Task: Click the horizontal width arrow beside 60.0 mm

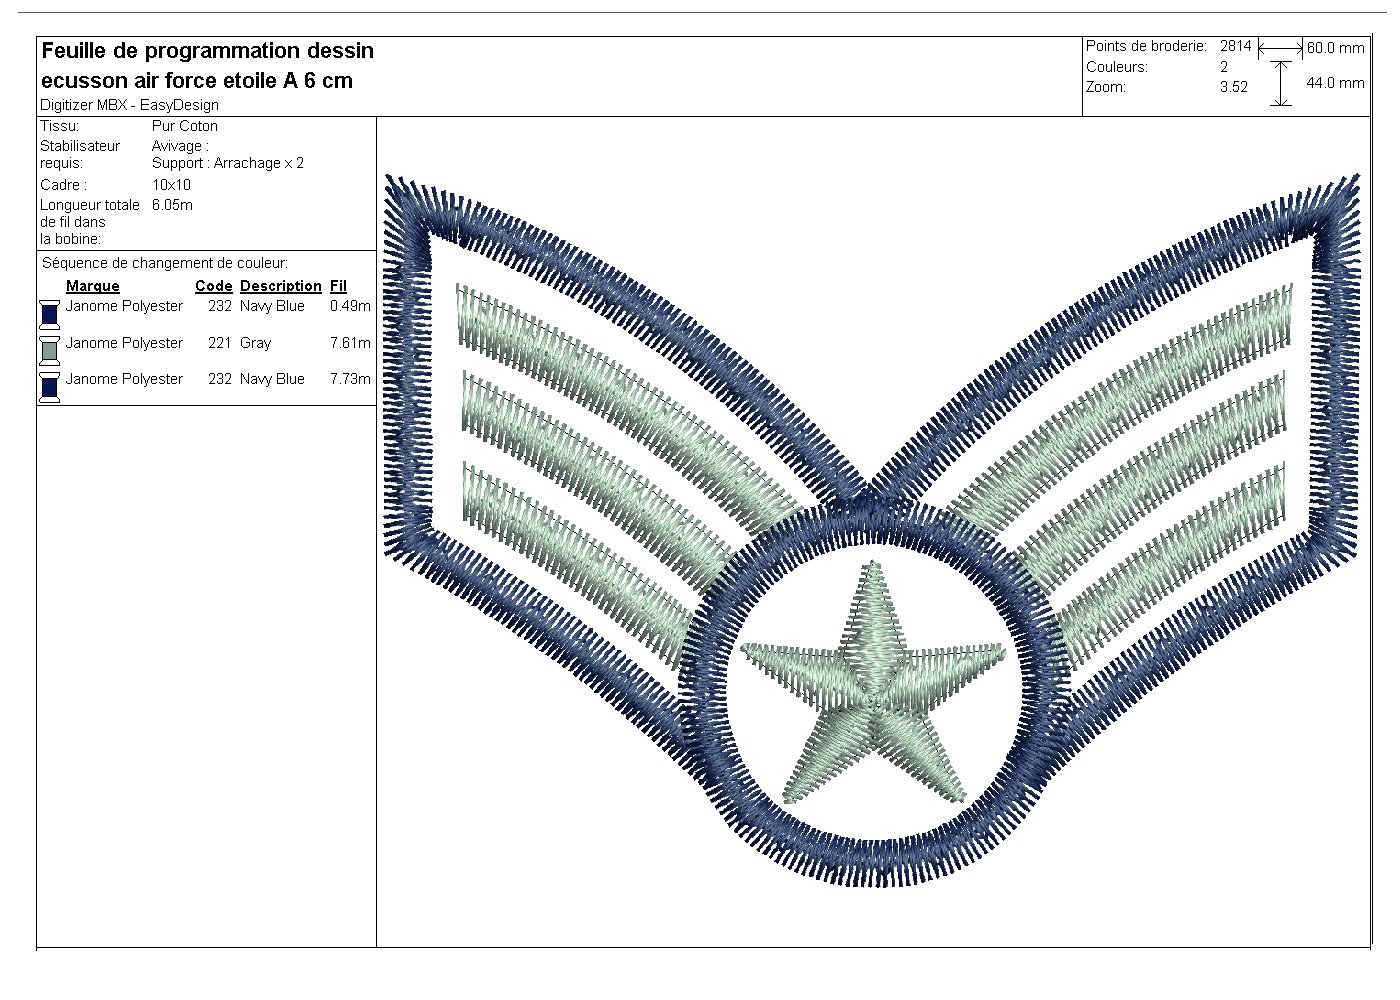Action: click(x=1280, y=48)
